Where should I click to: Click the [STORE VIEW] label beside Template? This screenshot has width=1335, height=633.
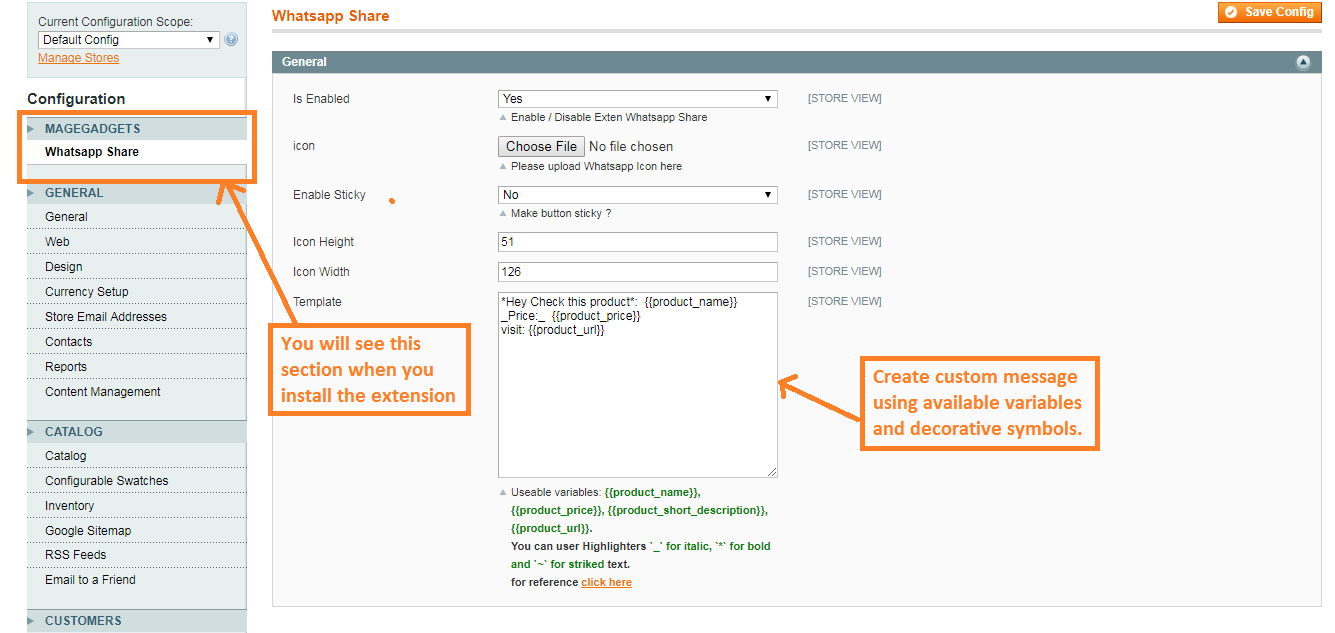845,301
